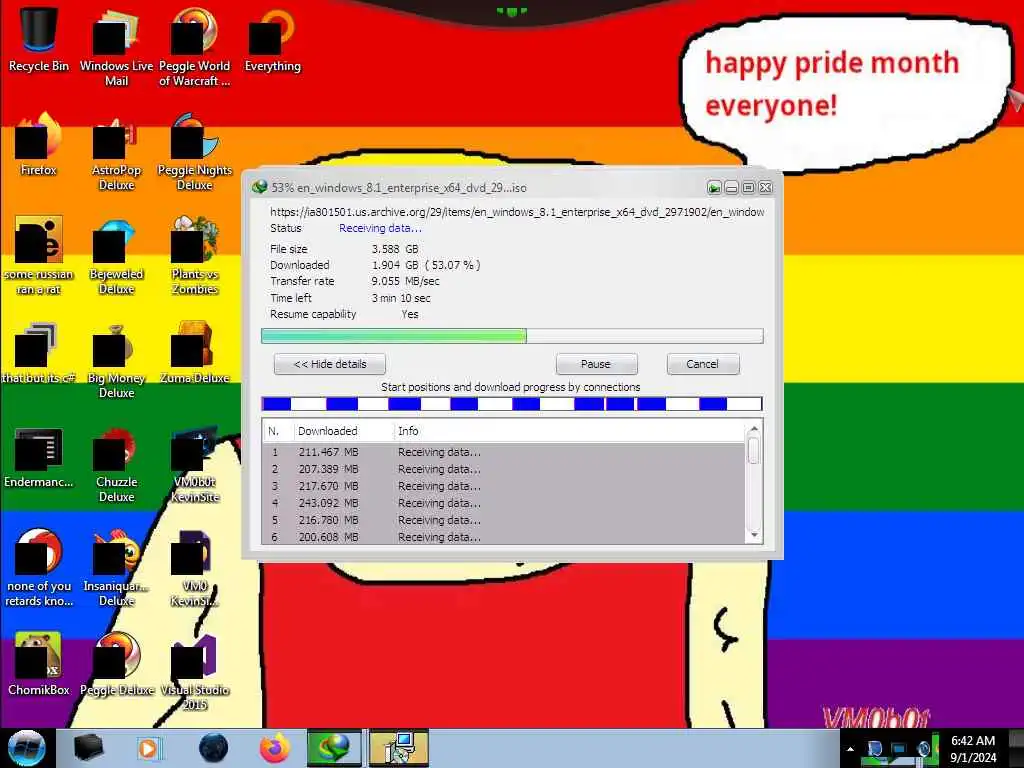Click the File size value 3.588 GB
Image resolution: width=1024 pixels, height=768 pixels.
(x=395, y=249)
